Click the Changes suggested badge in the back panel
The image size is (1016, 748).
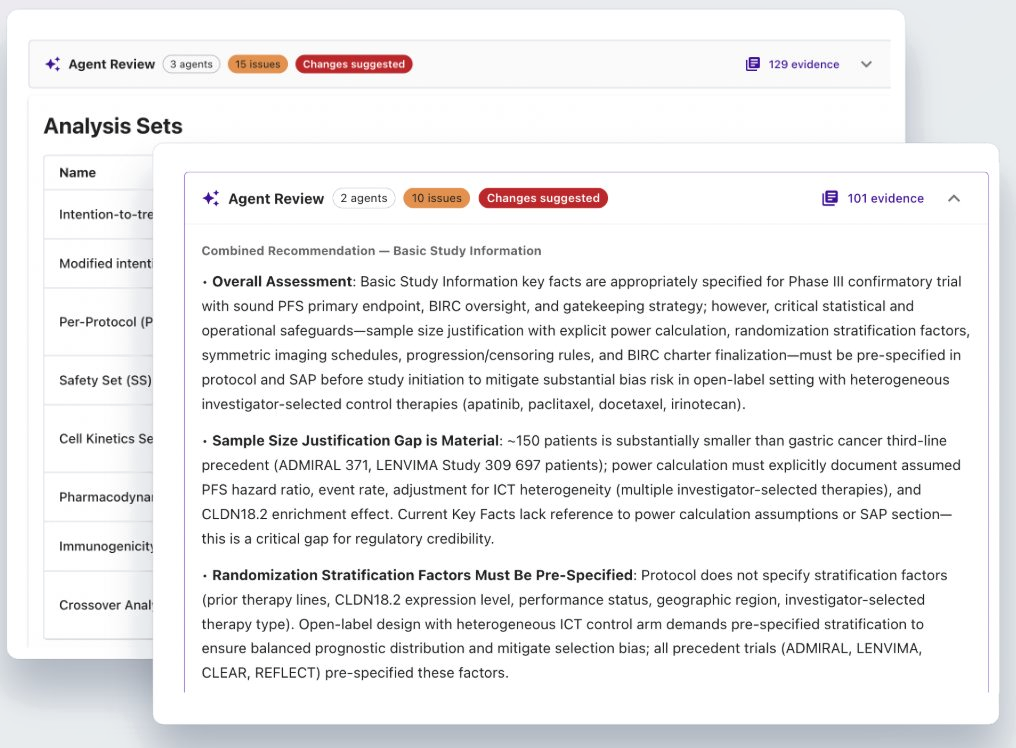[x=354, y=64]
